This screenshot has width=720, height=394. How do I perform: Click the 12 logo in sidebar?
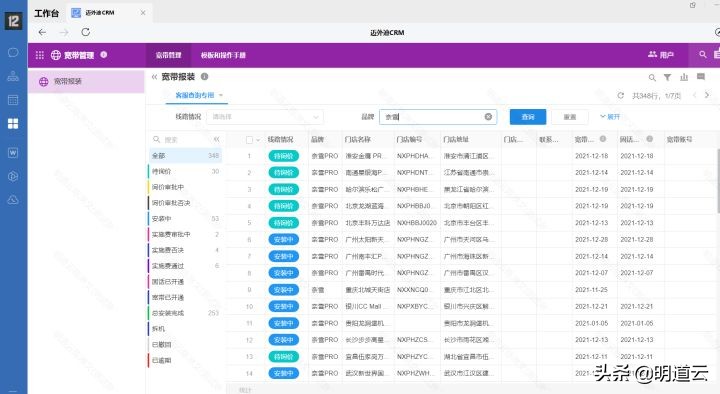13,21
